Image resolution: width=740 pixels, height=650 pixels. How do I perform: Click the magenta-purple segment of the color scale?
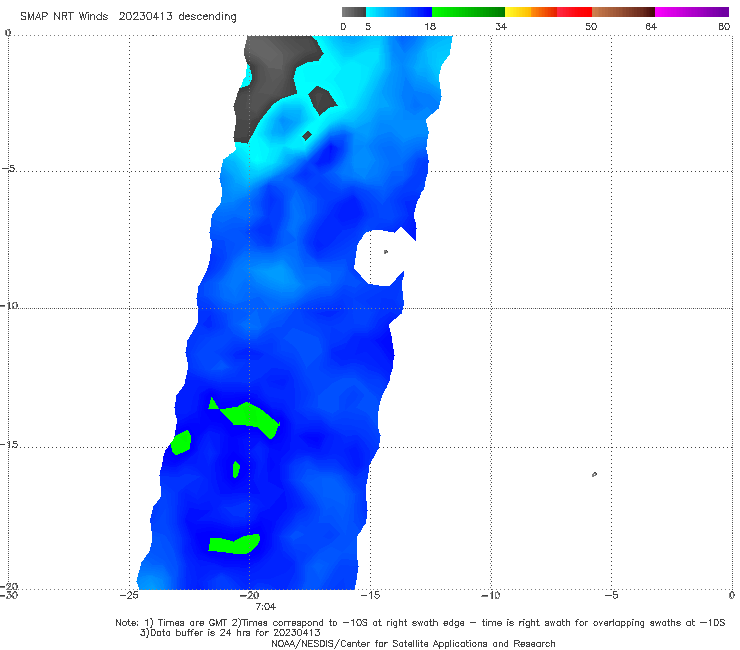coord(692,12)
